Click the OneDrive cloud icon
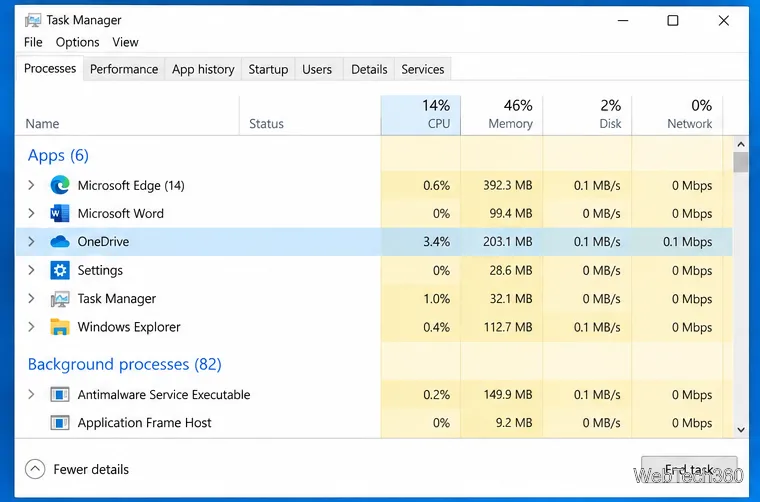The height and width of the screenshot is (502, 760). [x=60, y=241]
